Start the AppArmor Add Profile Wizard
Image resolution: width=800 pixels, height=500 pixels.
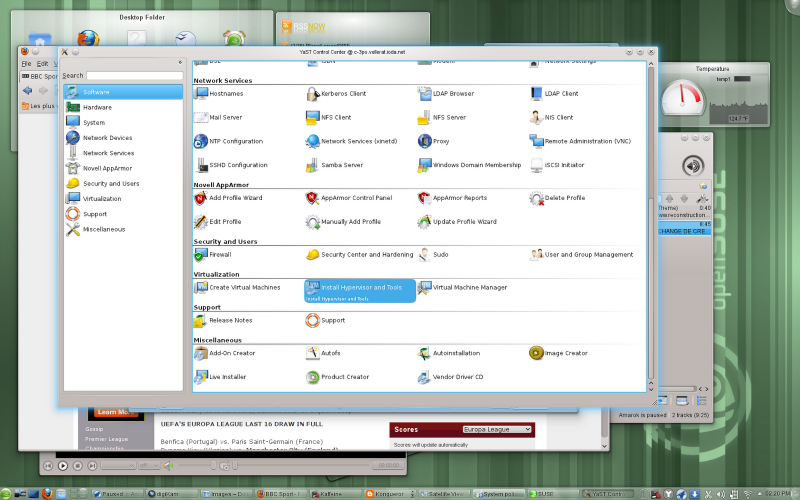pos(228,198)
